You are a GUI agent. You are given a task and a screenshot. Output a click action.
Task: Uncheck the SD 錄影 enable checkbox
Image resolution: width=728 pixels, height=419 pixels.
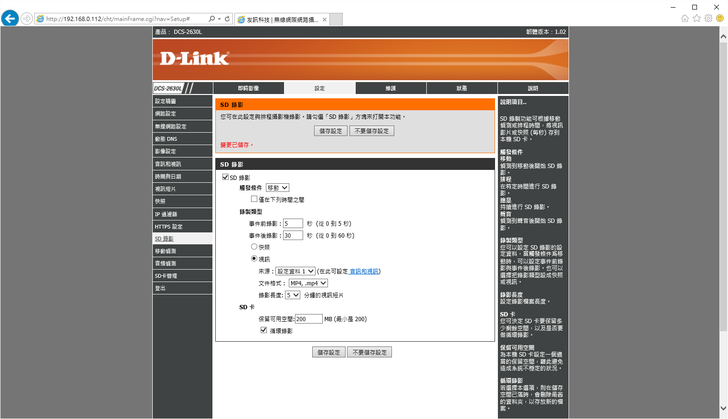[225, 177]
